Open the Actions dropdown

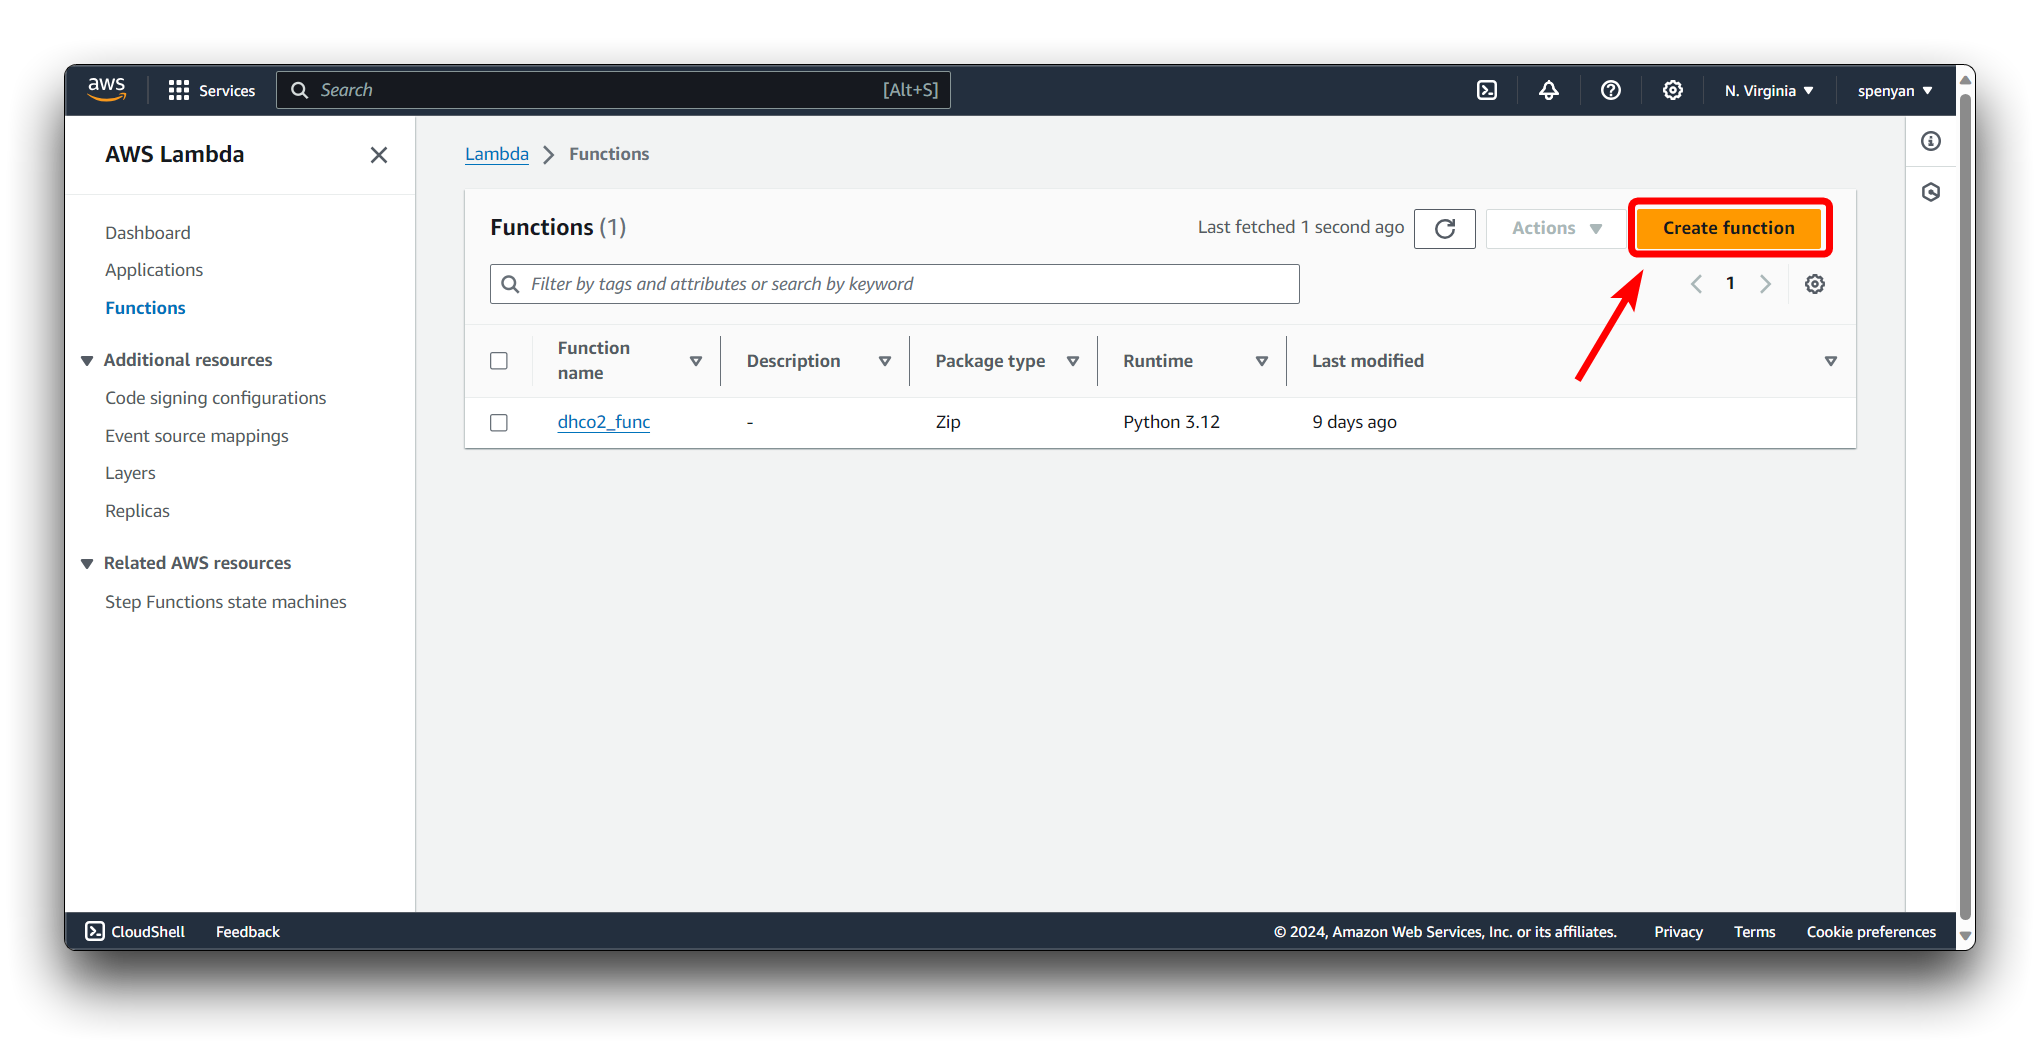point(1556,228)
